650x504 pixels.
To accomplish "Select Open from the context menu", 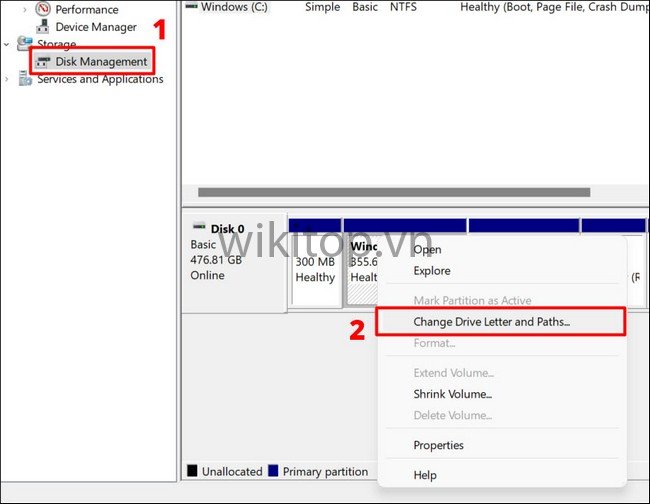I will click(x=427, y=250).
